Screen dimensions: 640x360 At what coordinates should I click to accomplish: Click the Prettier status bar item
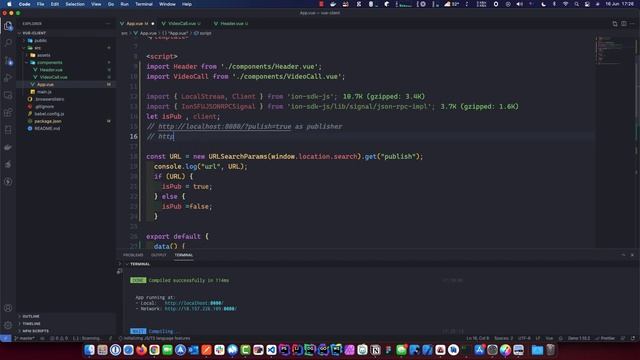[x=605, y=338]
